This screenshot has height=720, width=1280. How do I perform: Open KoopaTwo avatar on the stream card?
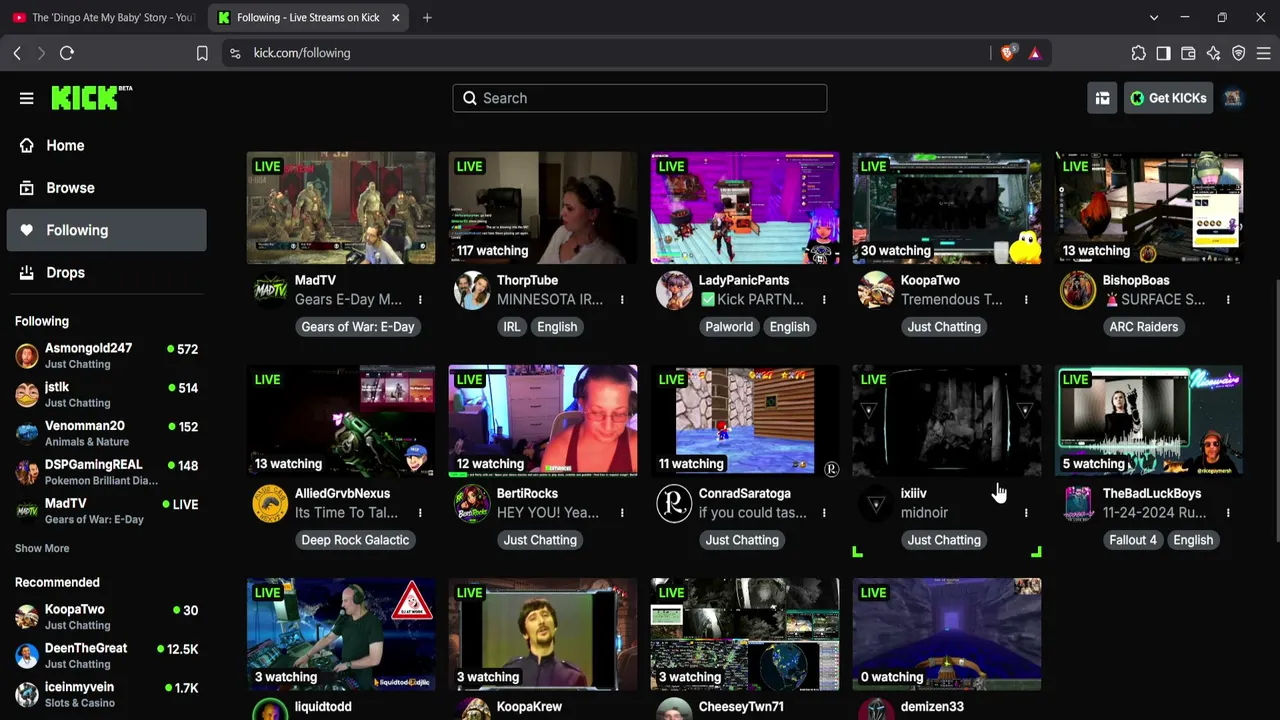pos(876,291)
